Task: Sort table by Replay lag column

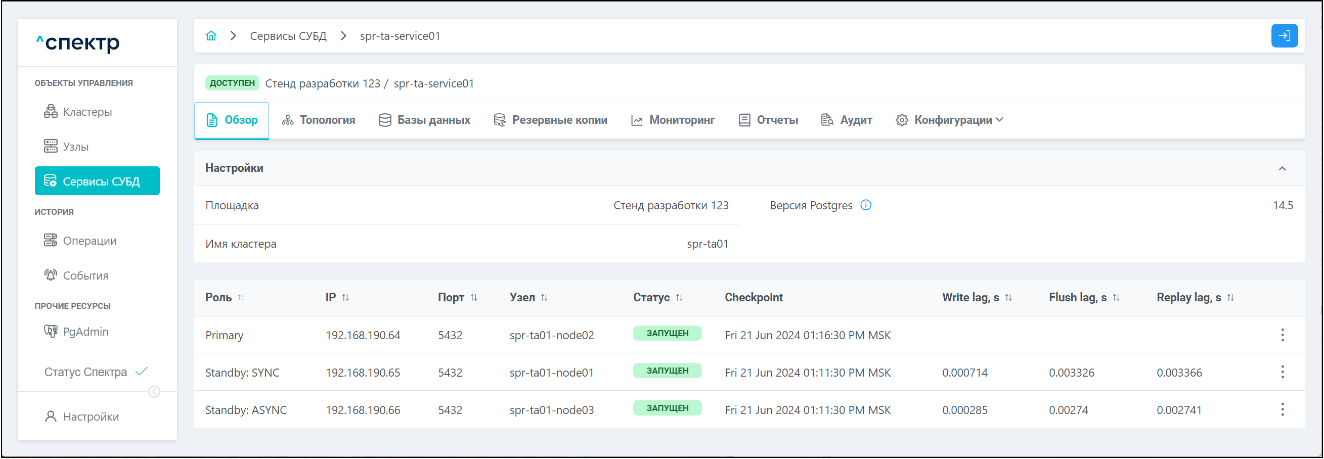Action: [x=1231, y=298]
